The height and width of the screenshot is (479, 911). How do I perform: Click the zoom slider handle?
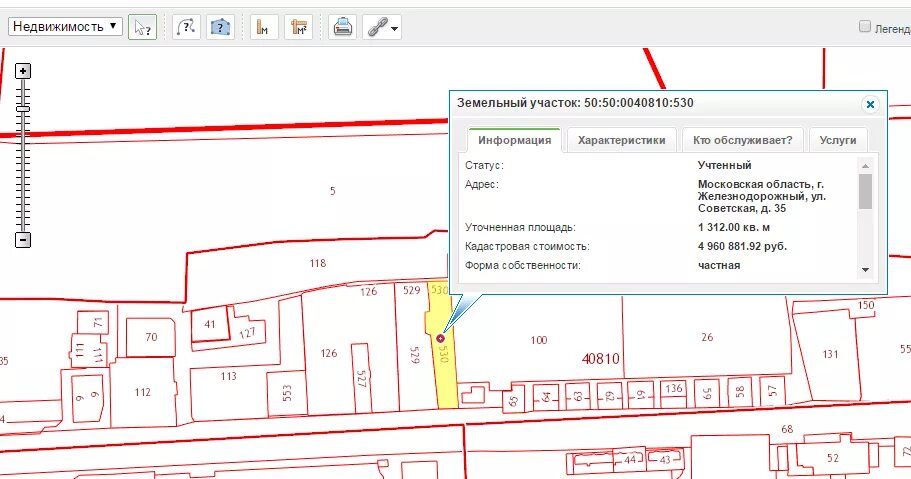tap(23, 109)
